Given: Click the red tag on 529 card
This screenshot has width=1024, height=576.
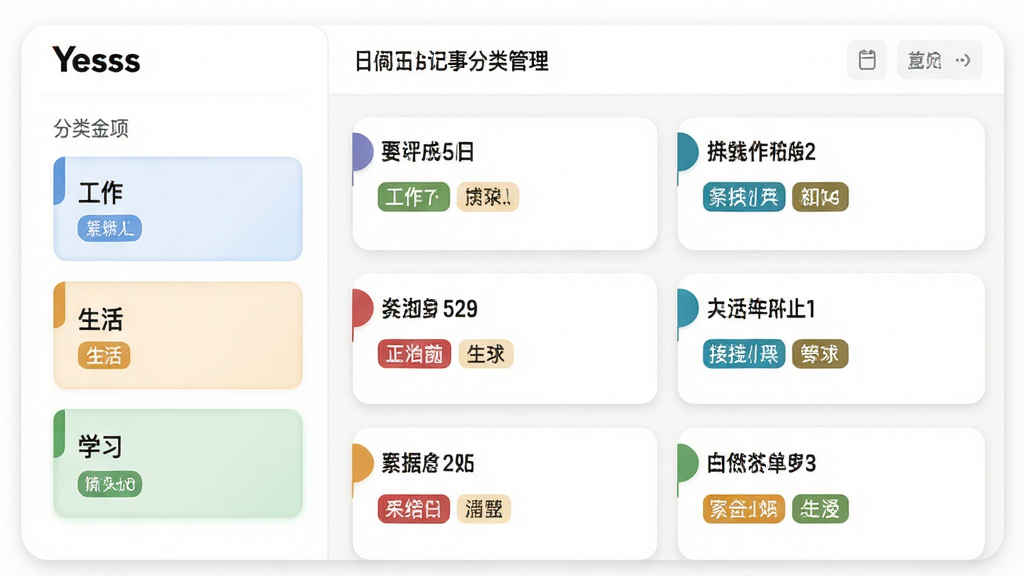Looking at the screenshot, I should coord(414,354).
